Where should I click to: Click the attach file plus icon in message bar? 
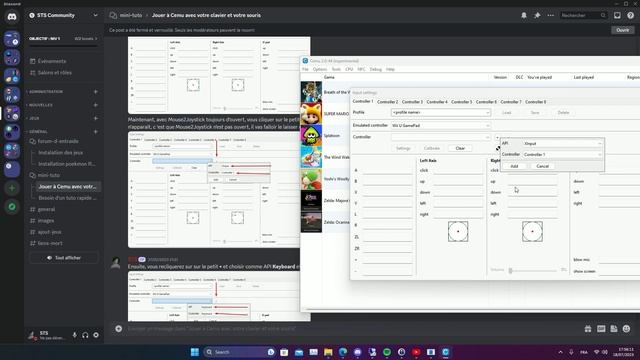pyautogui.click(x=118, y=329)
